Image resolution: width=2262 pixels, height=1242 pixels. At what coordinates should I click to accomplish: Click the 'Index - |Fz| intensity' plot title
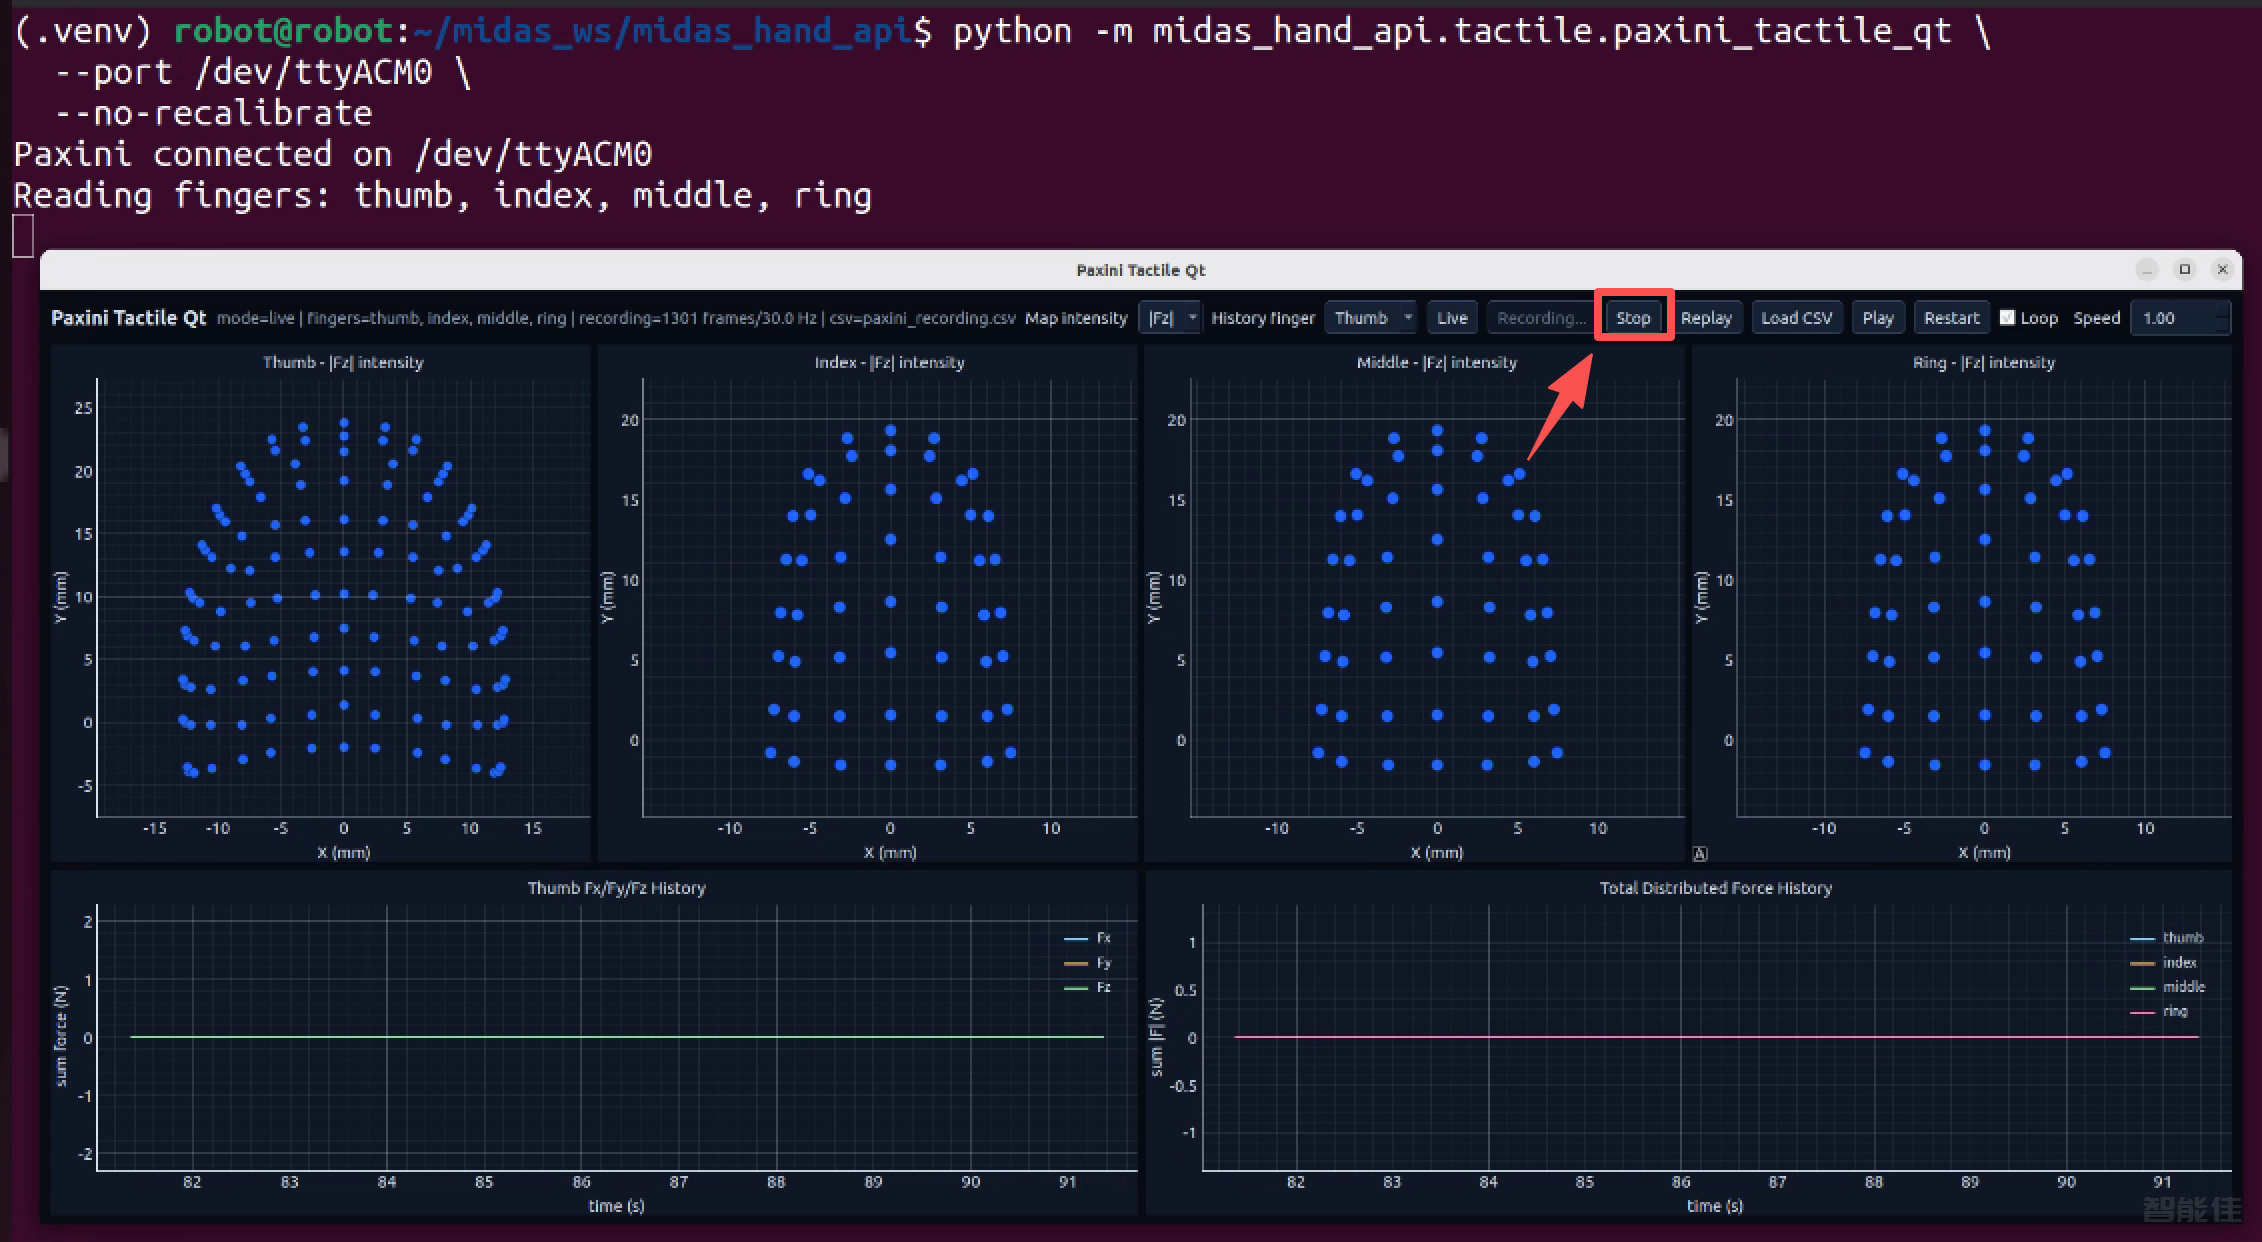point(889,362)
